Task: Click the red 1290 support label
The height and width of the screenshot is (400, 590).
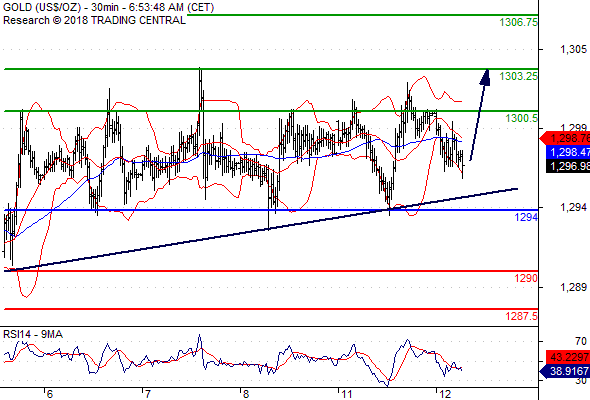Action: pyautogui.click(x=526, y=278)
